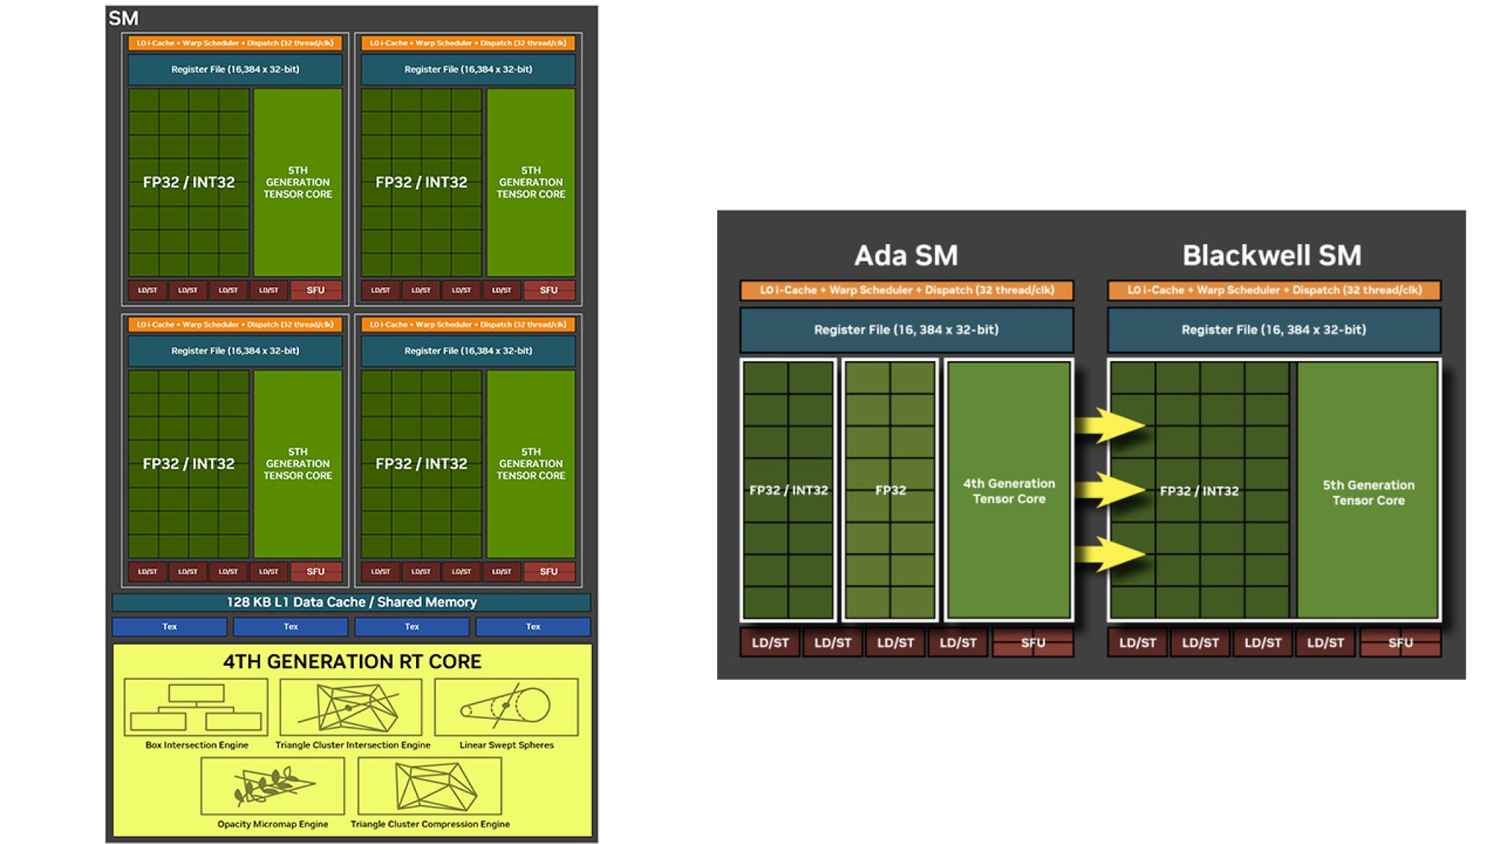Open the Opacity Micromap Engine icon
The width and height of the screenshot is (1500, 844).
tap(274, 787)
